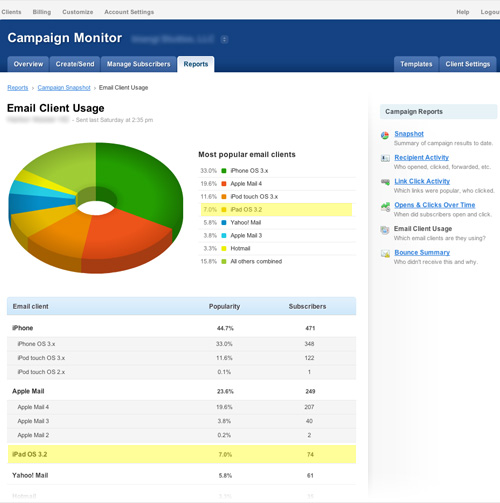Open Customize in the top menu
The height and width of the screenshot is (503, 500).
(x=78, y=12)
